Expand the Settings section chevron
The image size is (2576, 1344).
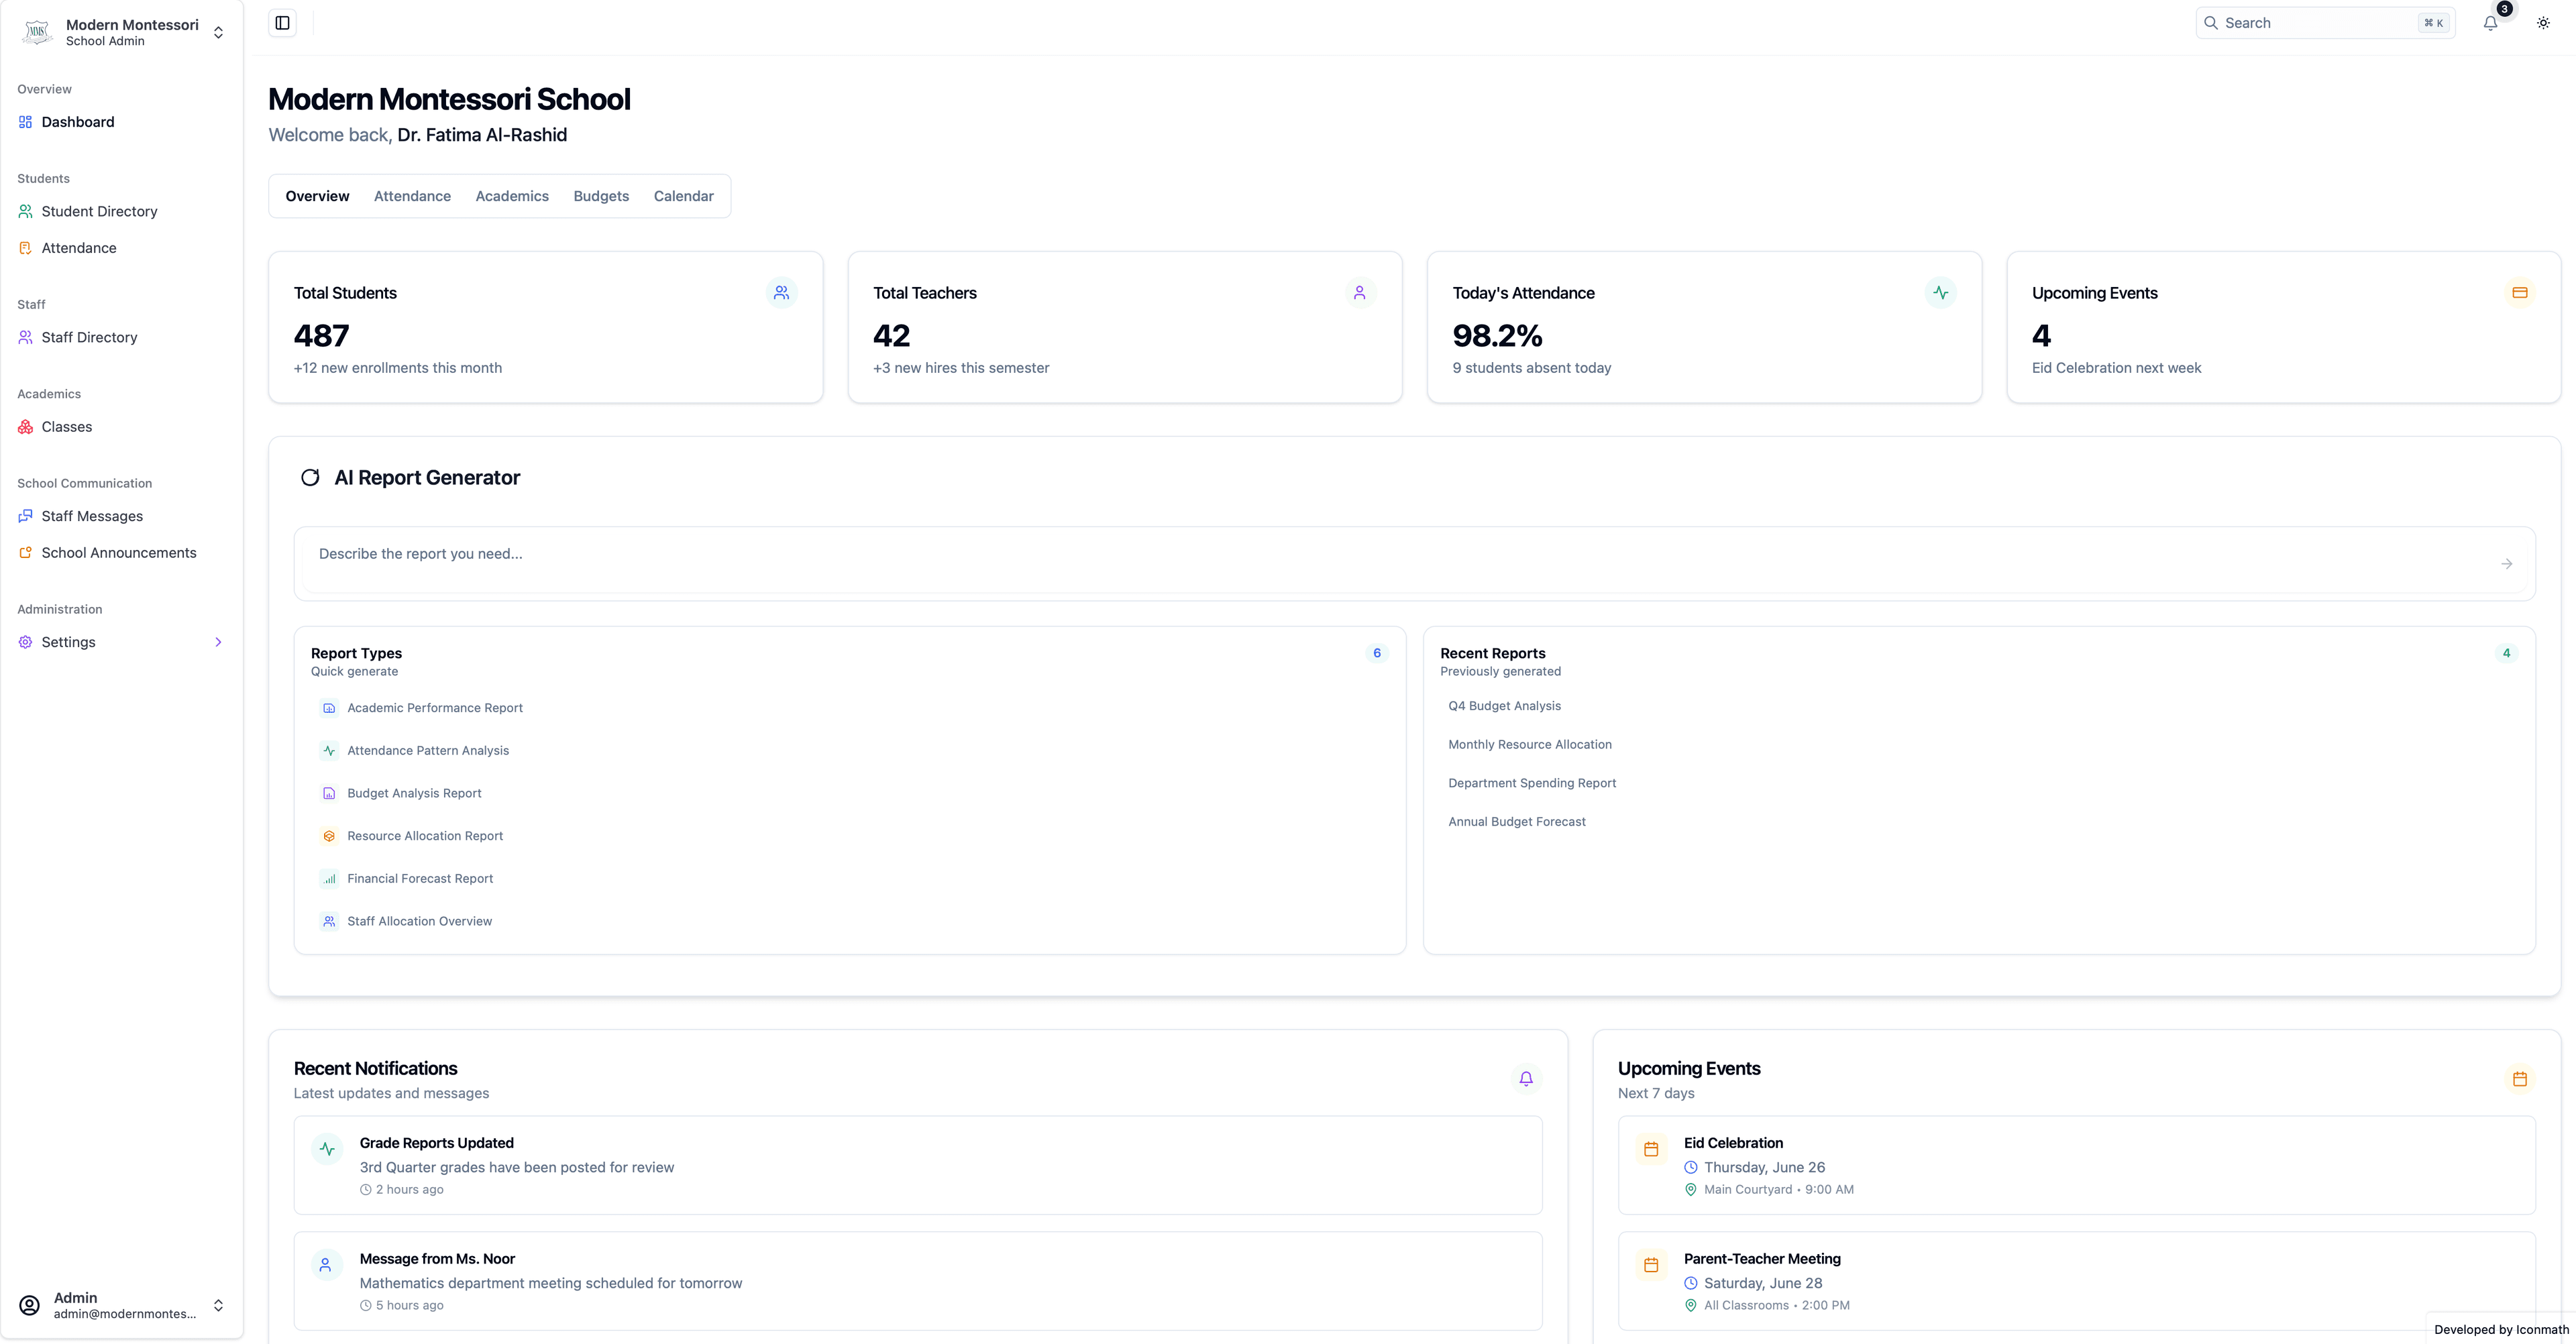(x=218, y=641)
